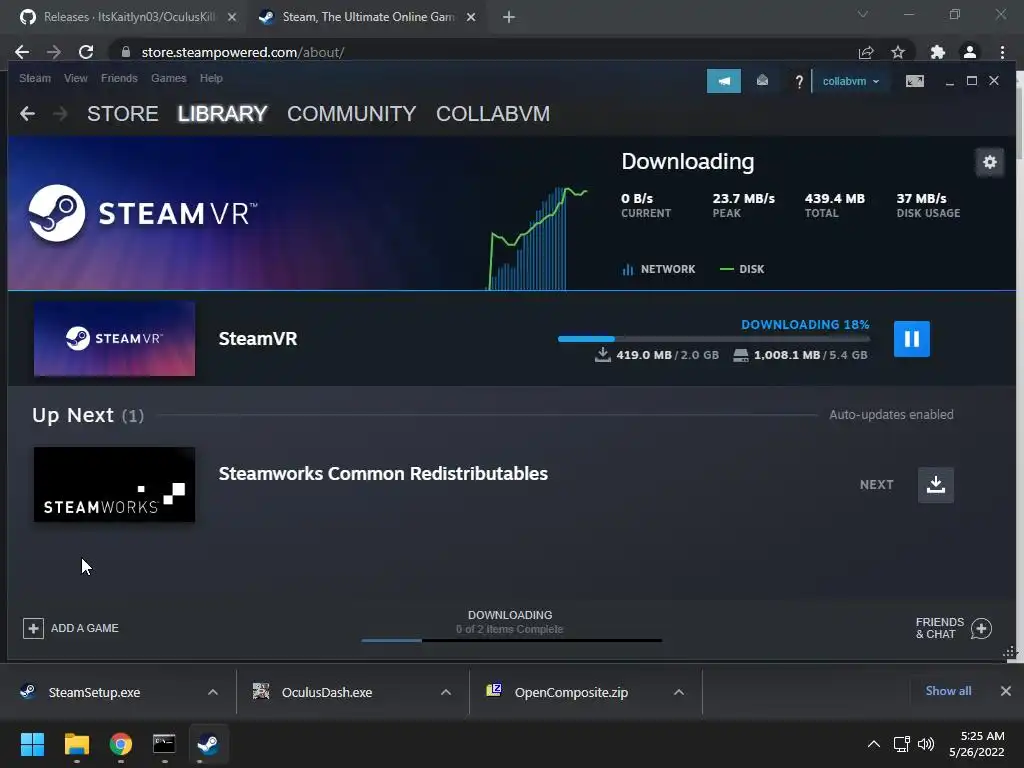1024x768 pixels.
Task: Click the Steamworks thumbnail image
Action: 114,485
